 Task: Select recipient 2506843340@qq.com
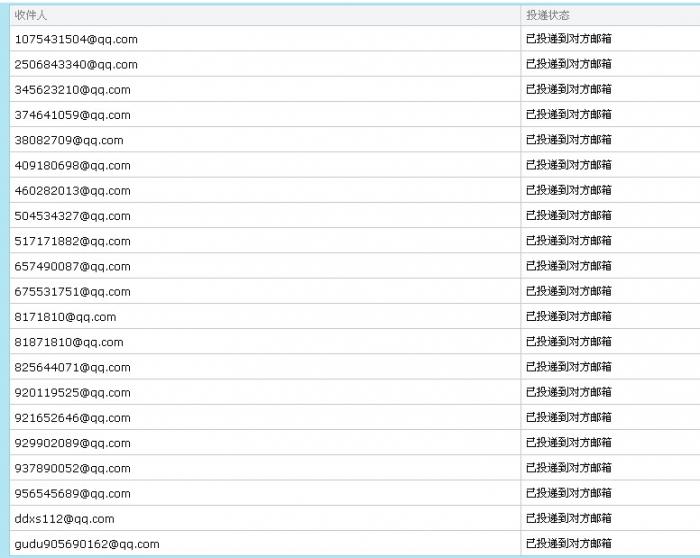click(76, 65)
